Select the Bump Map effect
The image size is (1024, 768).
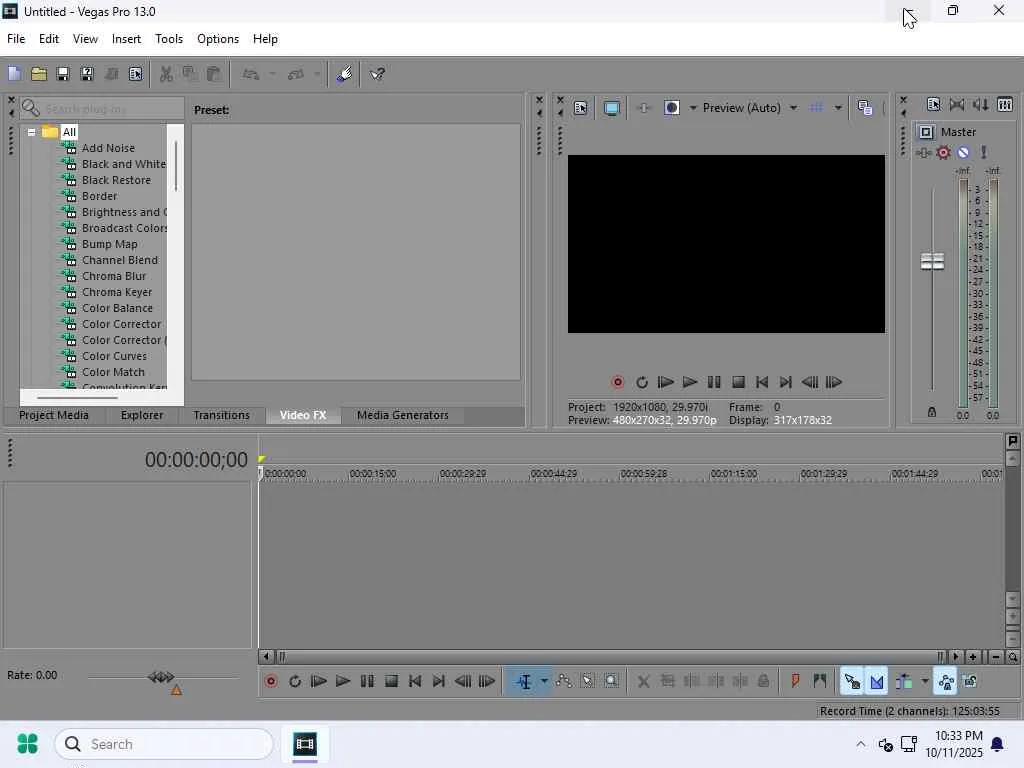pyautogui.click(x=110, y=244)
